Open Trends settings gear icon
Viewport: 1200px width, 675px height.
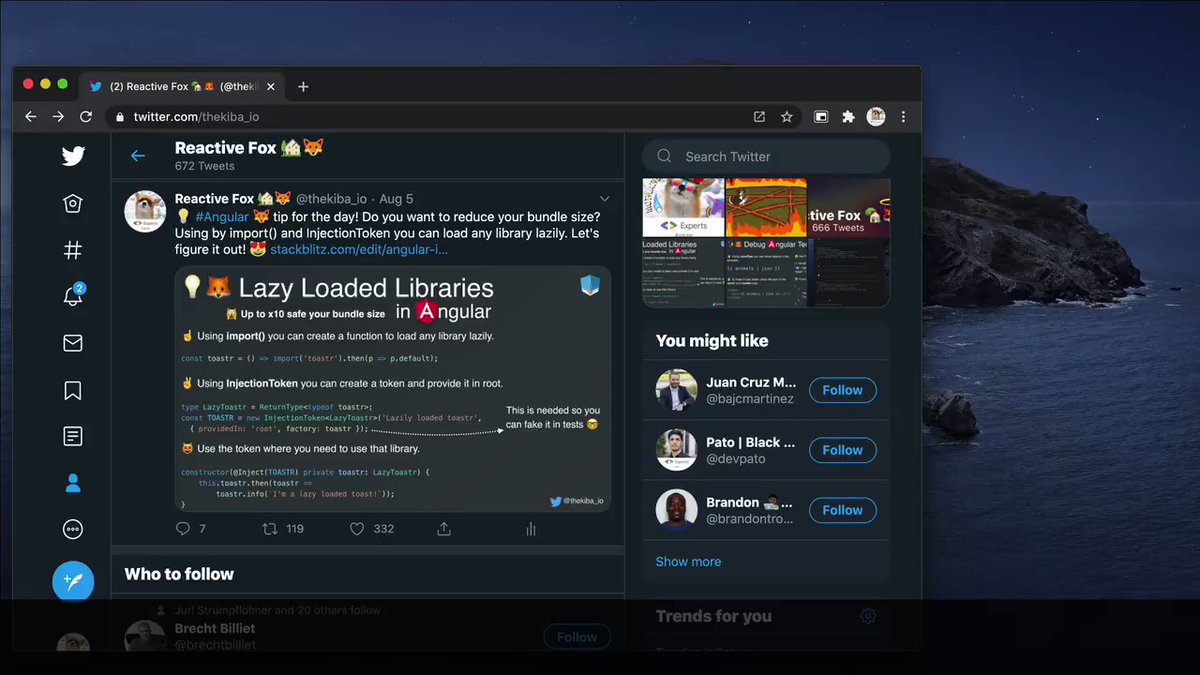pos(868,616)
